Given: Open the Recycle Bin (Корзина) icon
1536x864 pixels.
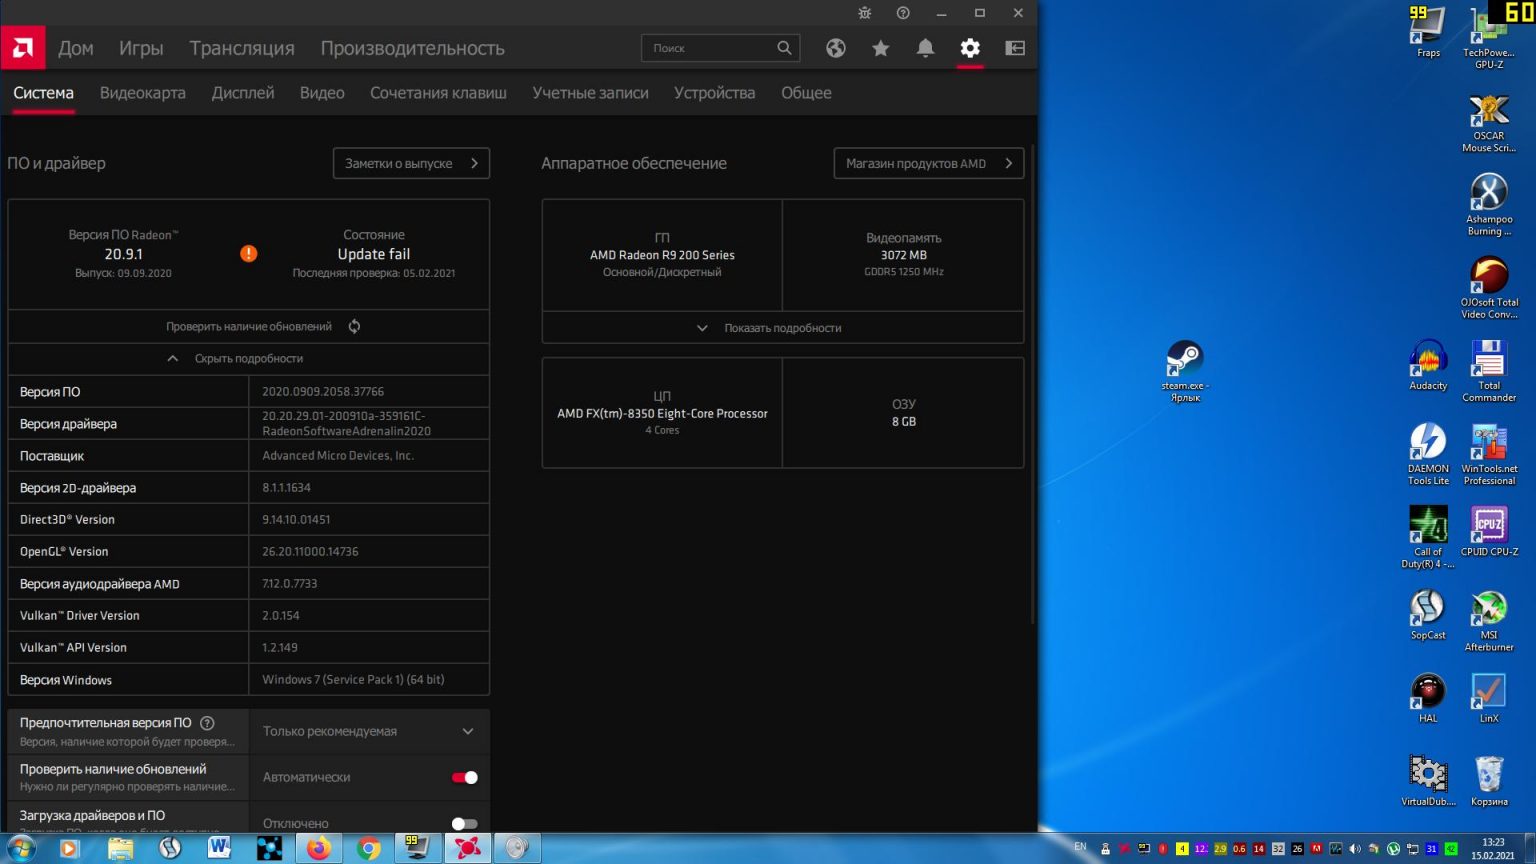Looking at the screenshot, I should 1489,780.
